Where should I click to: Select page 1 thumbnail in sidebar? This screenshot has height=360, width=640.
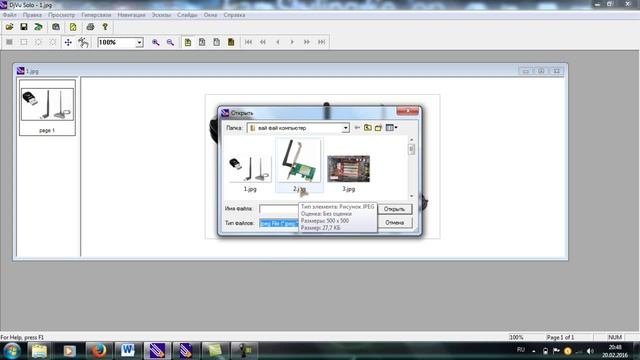[47, 108]
